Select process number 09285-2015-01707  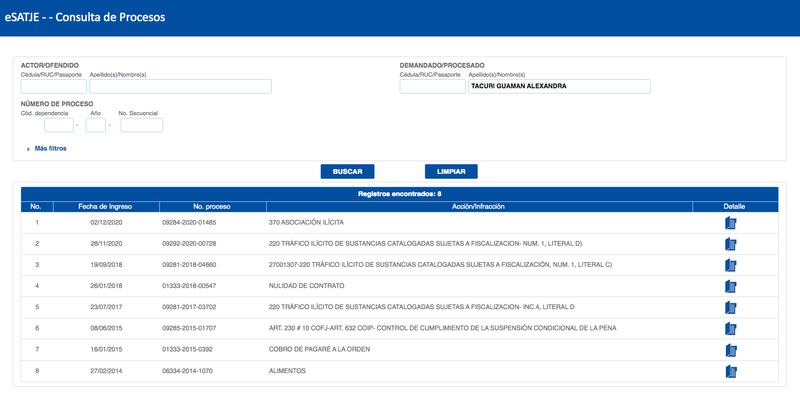[189, 329]
